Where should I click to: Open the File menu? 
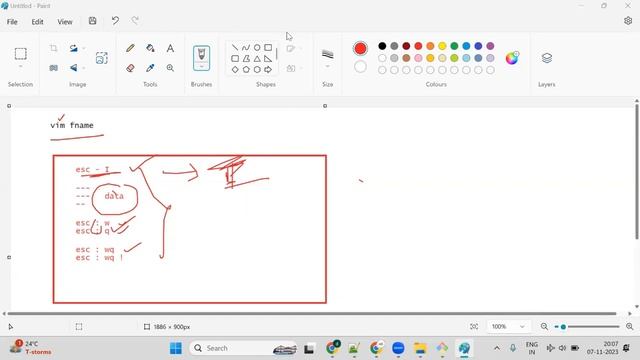coord(12,22)
